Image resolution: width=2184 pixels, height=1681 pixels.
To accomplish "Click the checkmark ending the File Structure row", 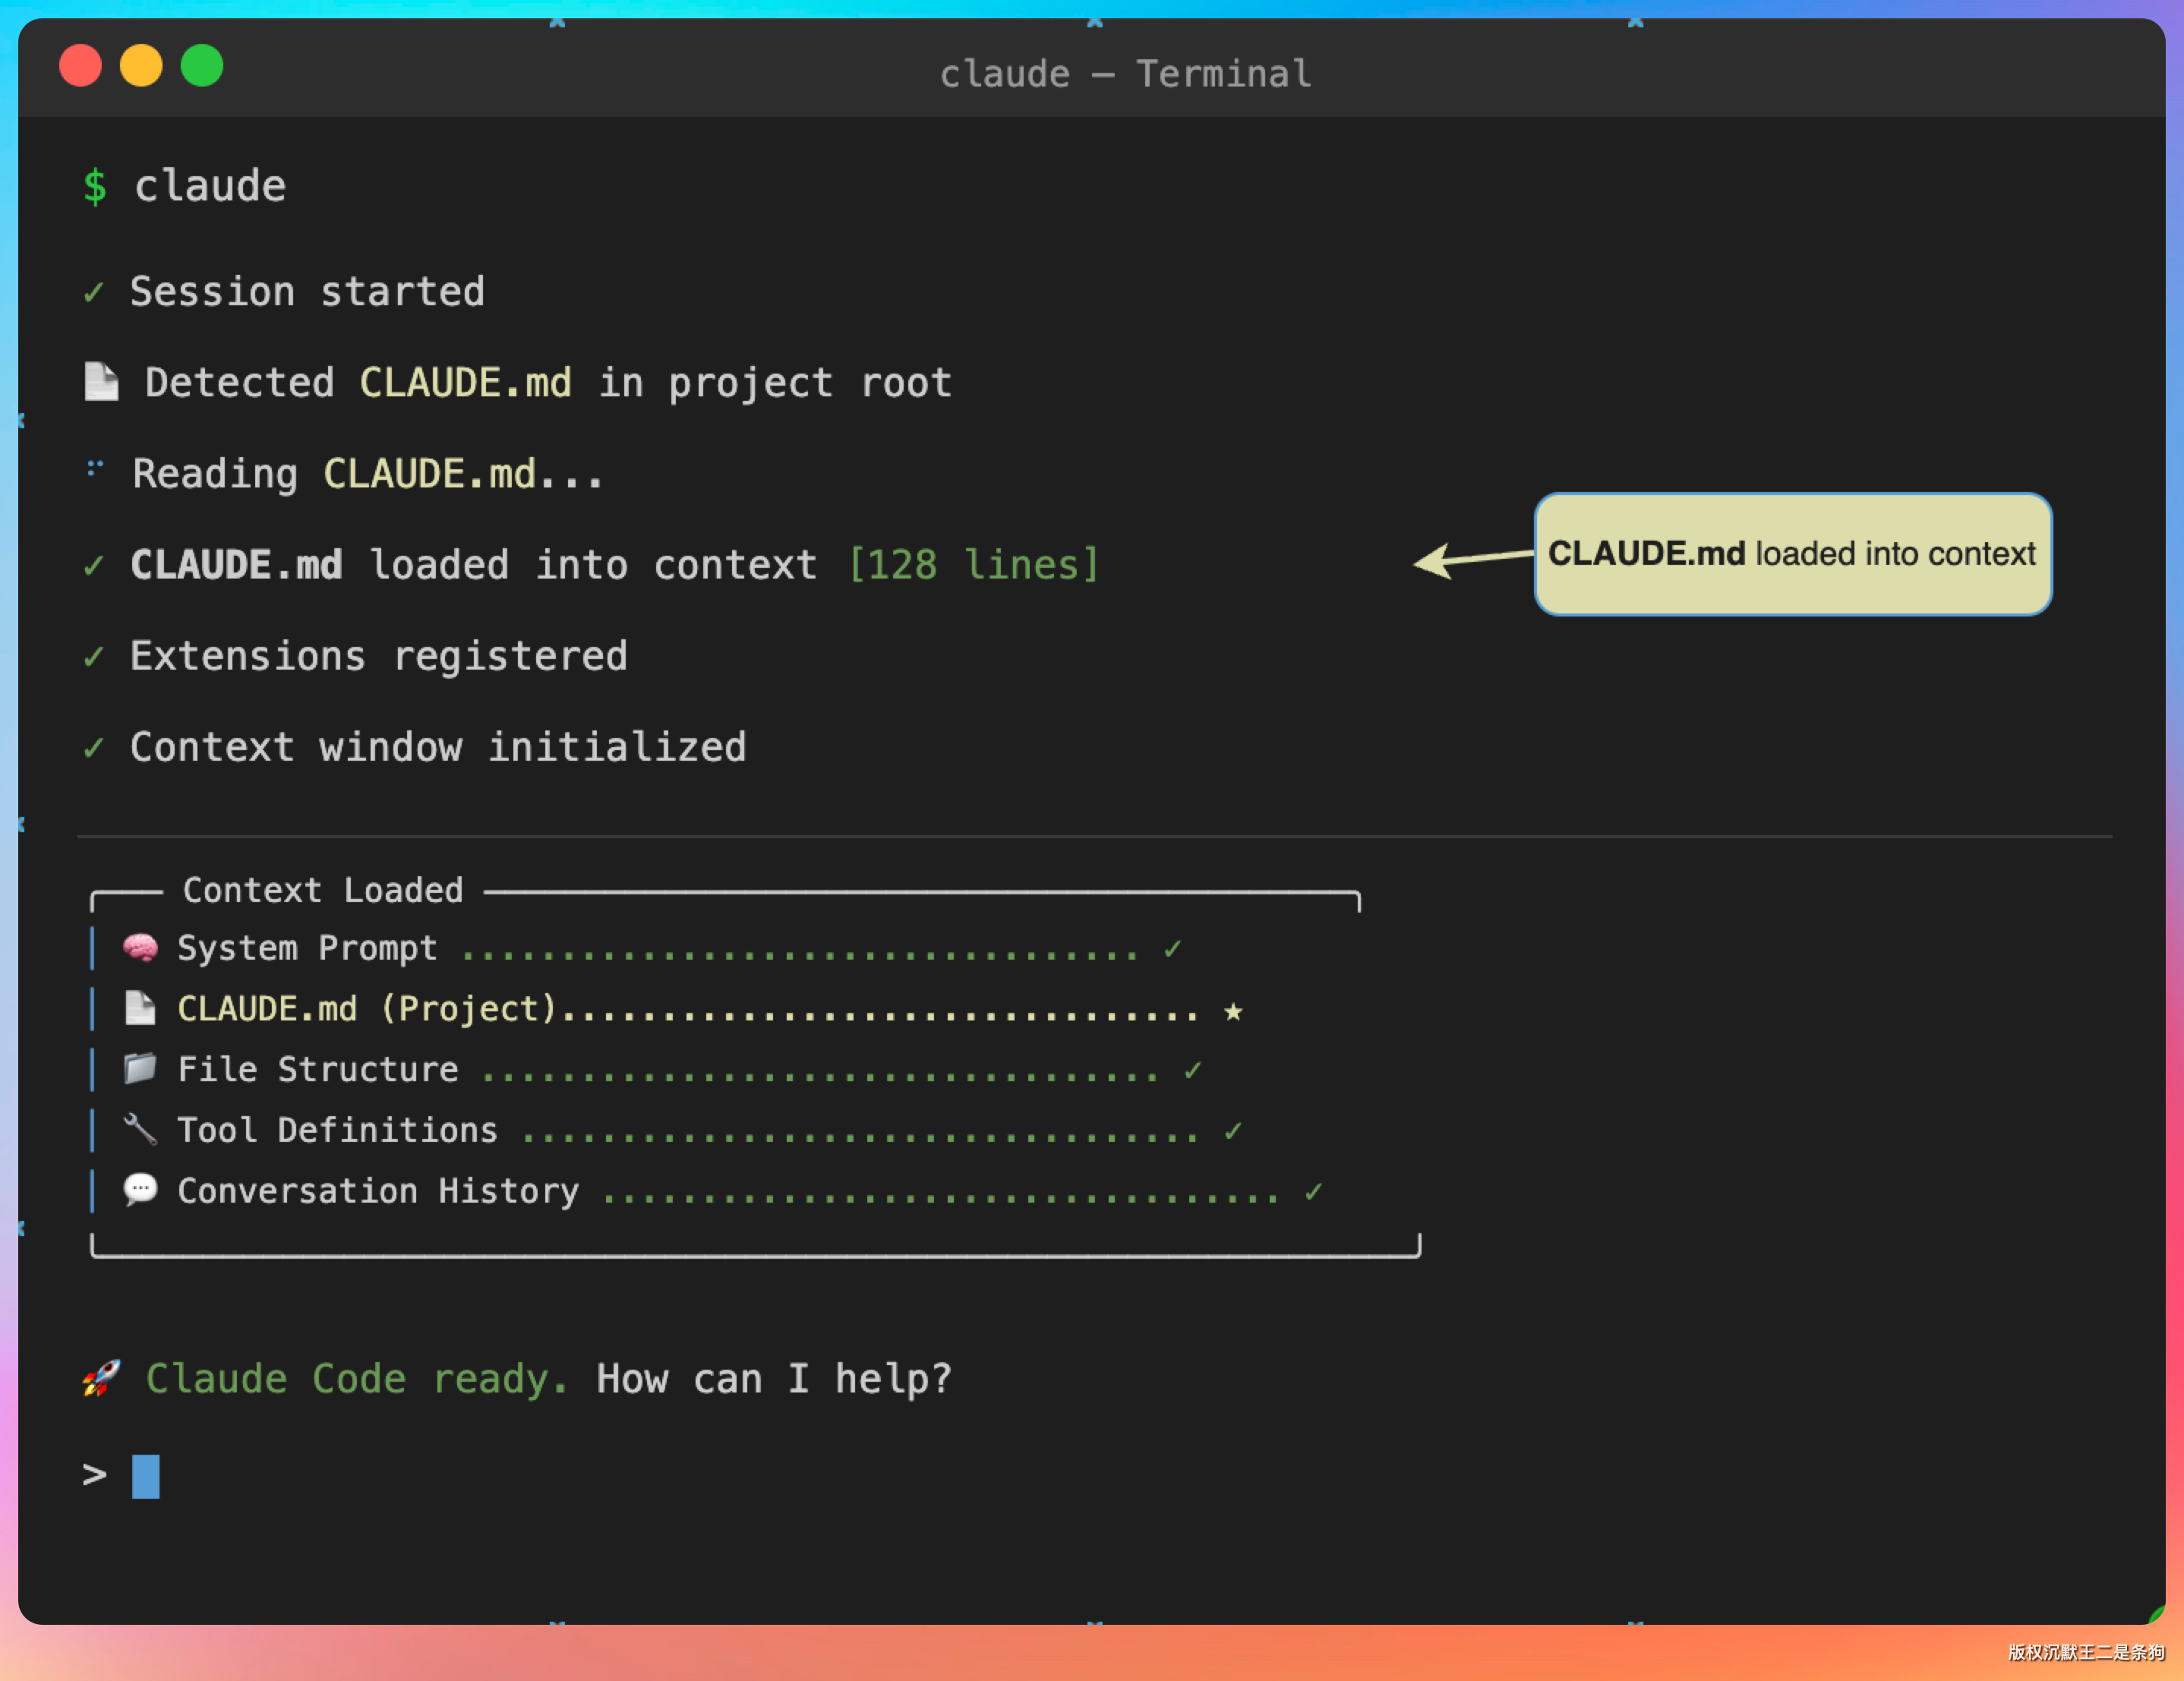I will coord(1193,1071).
